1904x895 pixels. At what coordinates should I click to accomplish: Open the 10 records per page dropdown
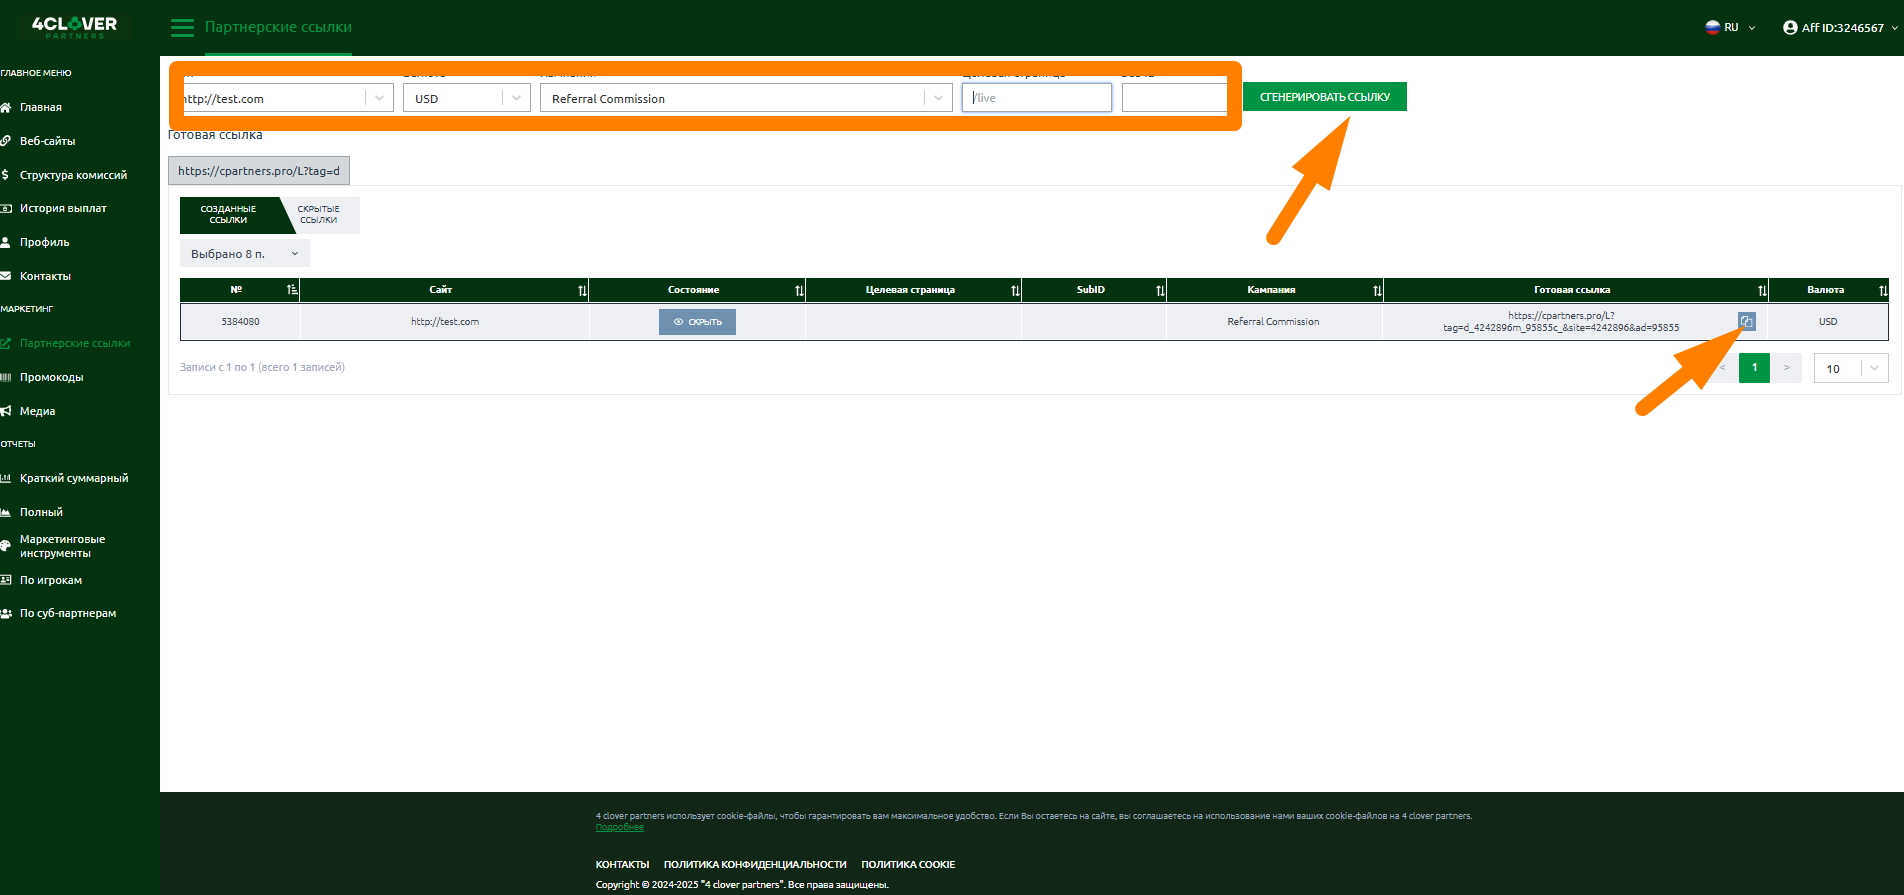1851,368
